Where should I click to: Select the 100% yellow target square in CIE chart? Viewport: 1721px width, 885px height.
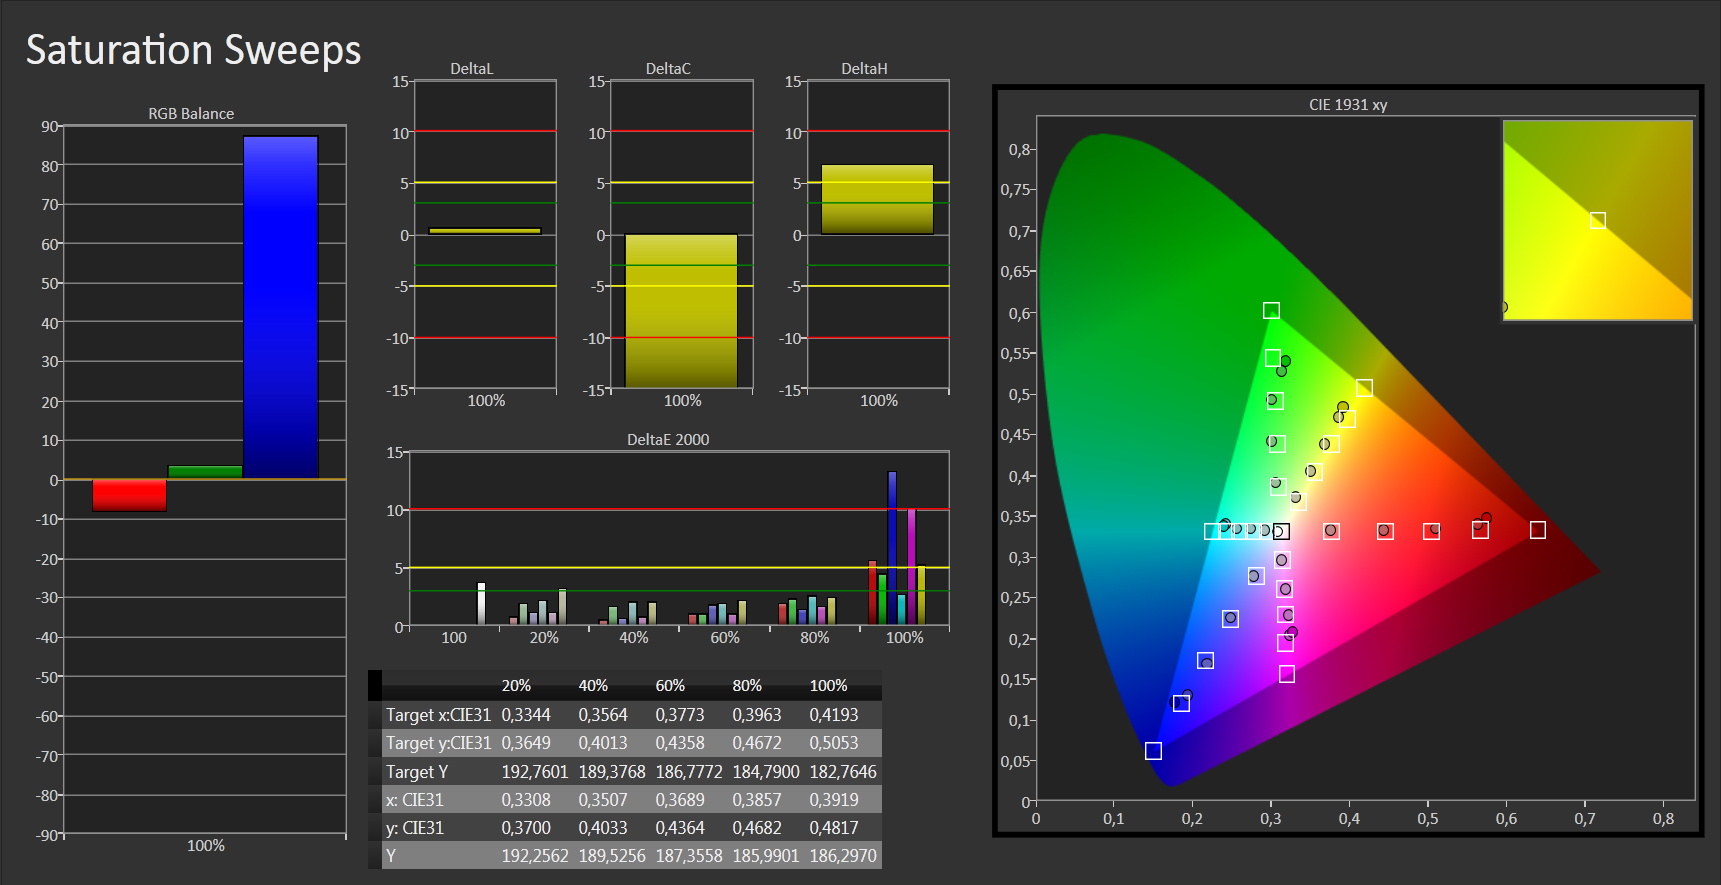pyautogui.click(x=1364, y=388)
